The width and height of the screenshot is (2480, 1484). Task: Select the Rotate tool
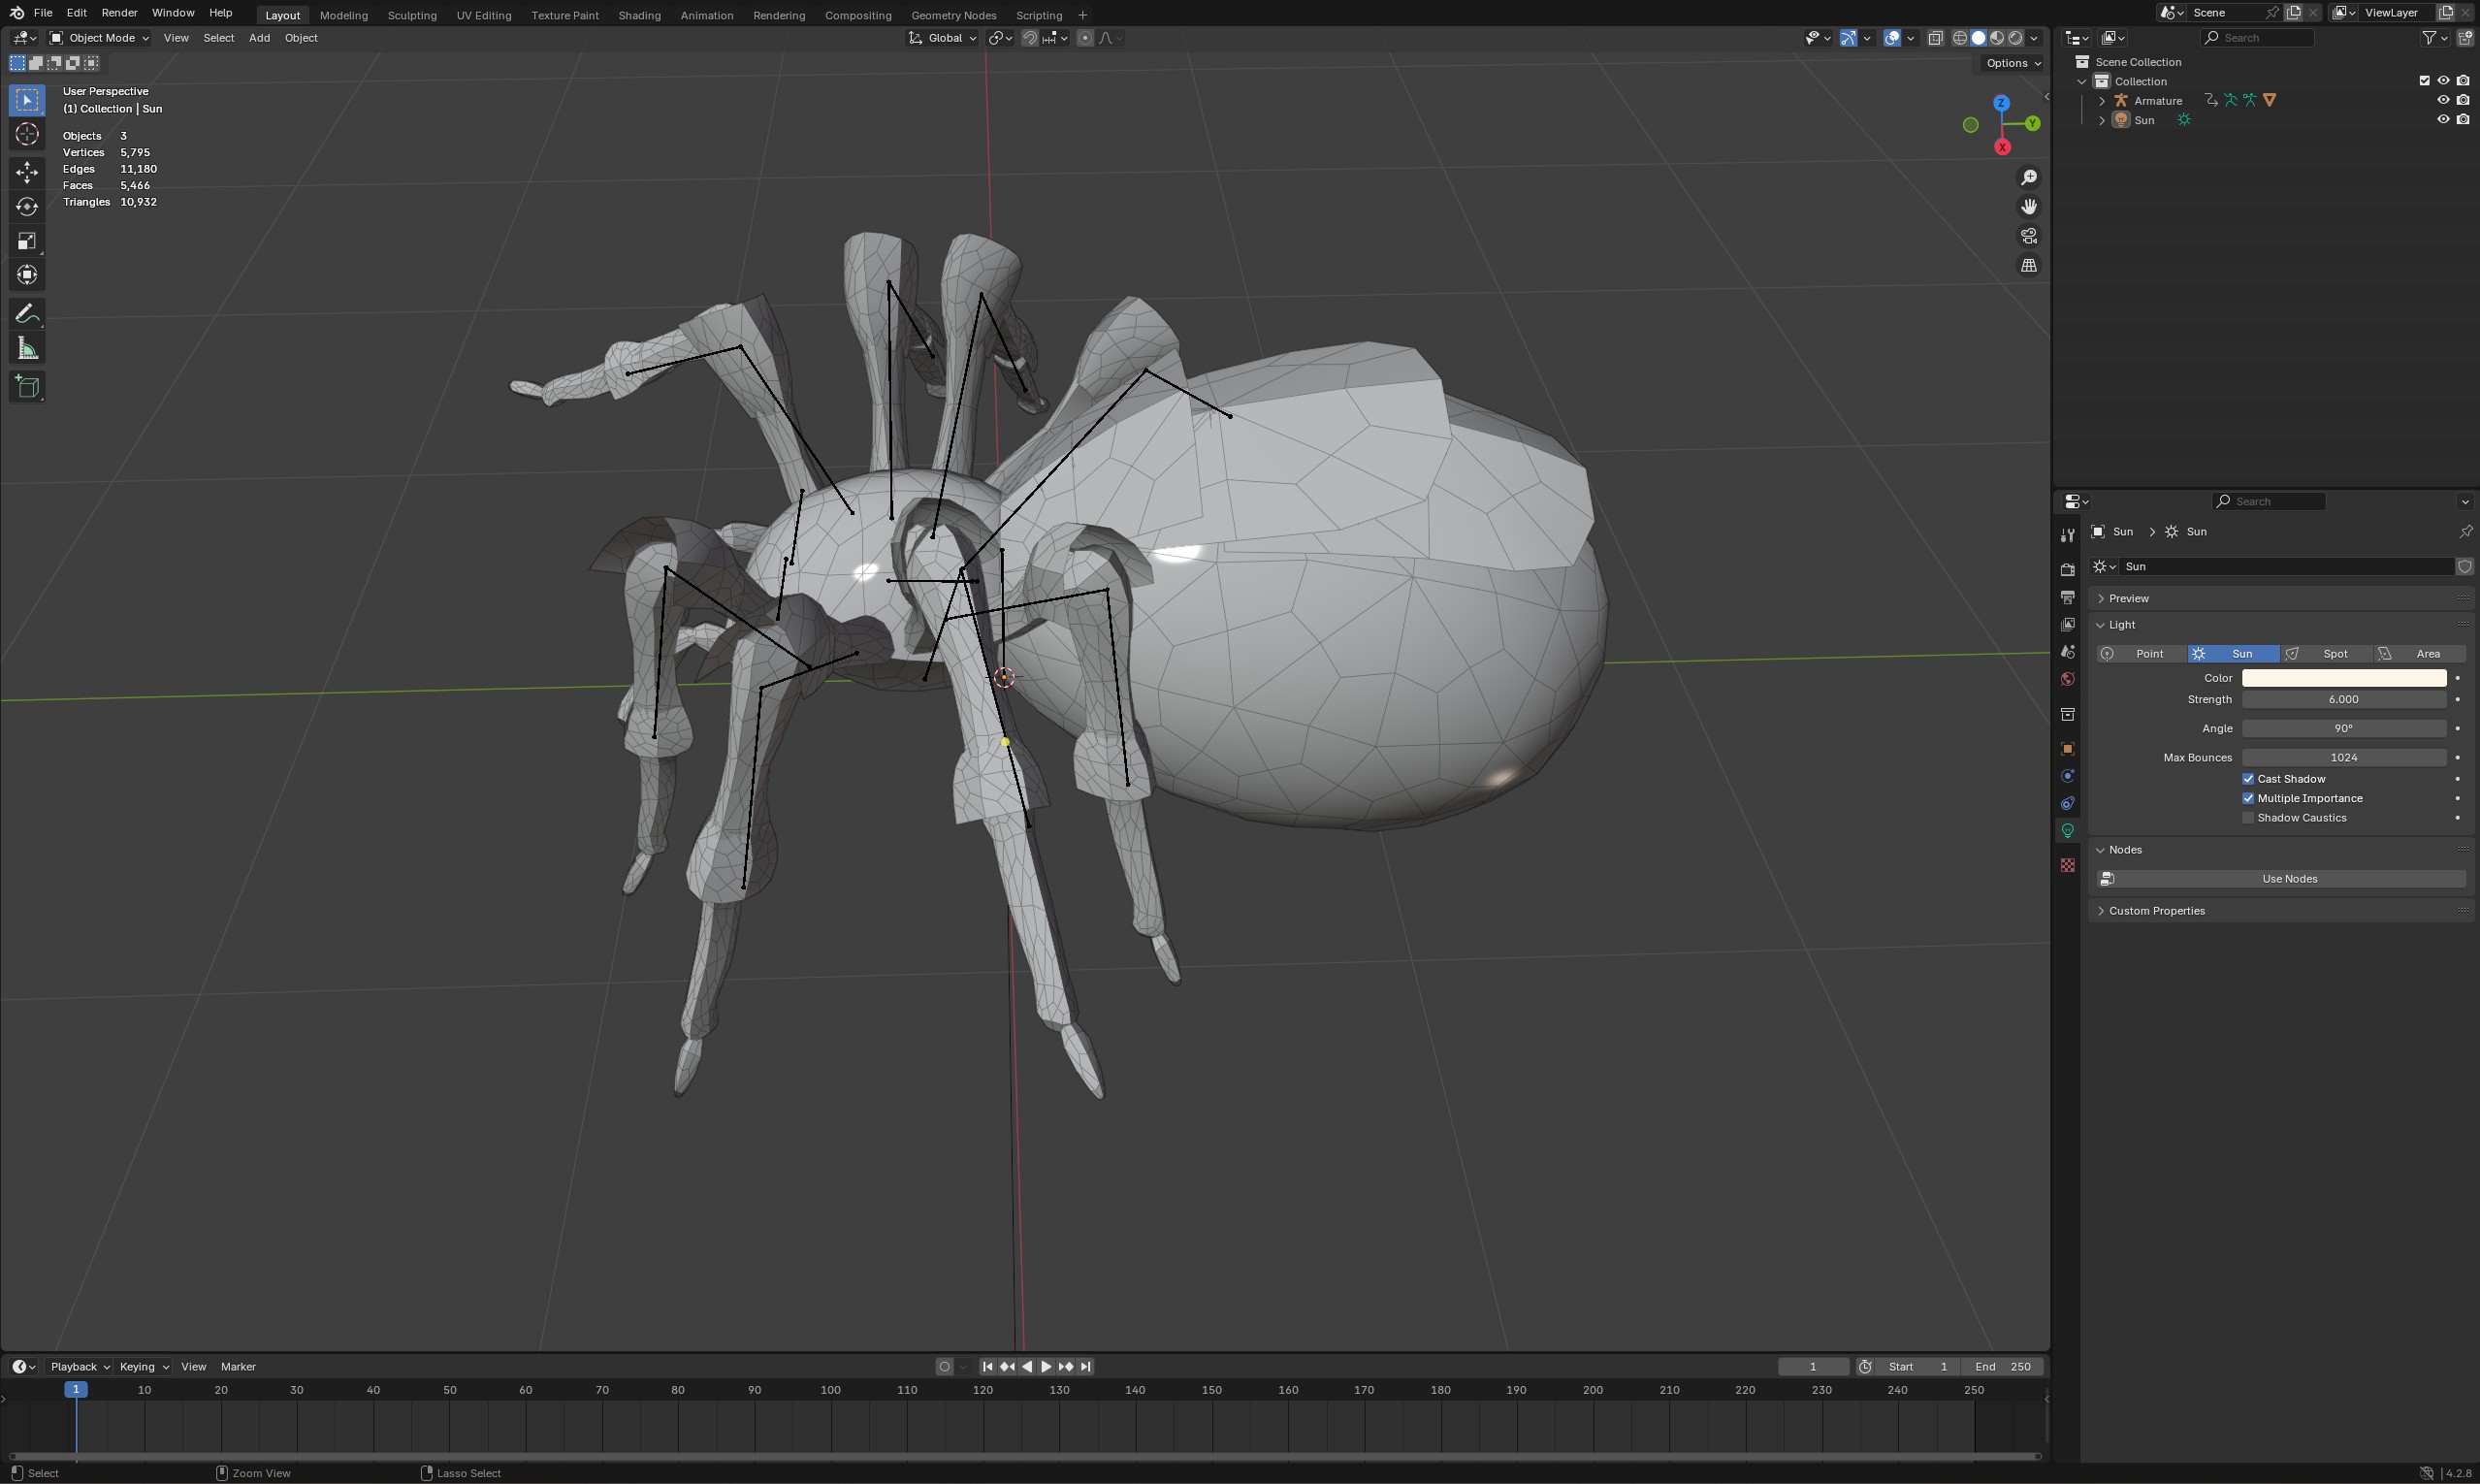coord(27,207)
